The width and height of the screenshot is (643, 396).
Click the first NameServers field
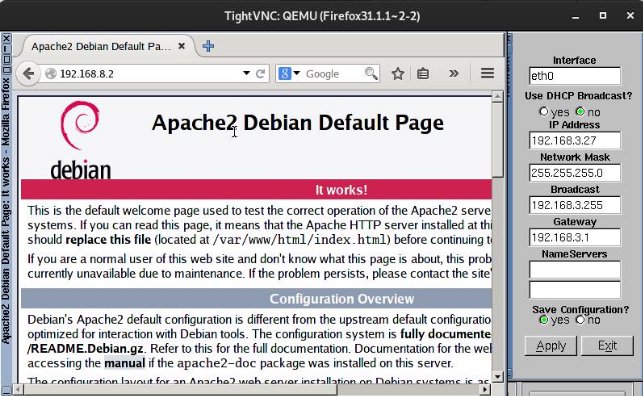(575, 270)
